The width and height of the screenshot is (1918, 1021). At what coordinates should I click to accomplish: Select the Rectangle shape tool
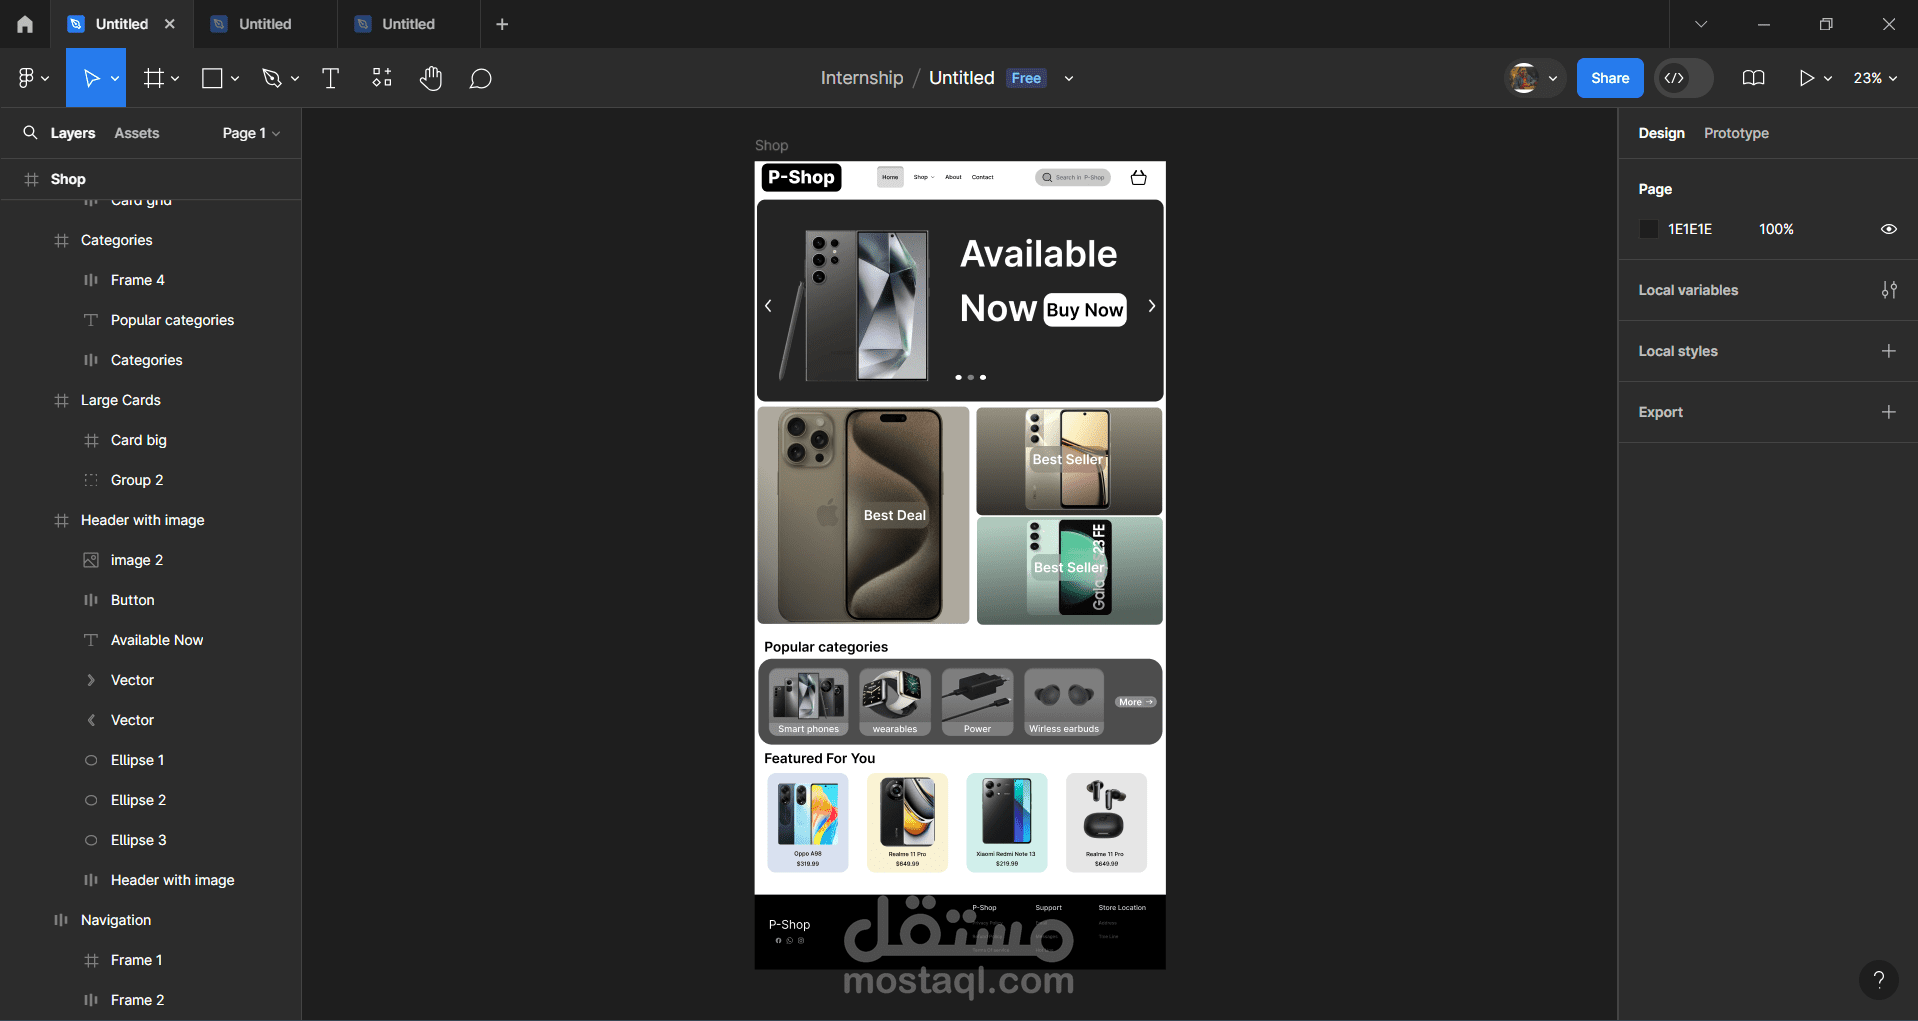click(212, 78)
